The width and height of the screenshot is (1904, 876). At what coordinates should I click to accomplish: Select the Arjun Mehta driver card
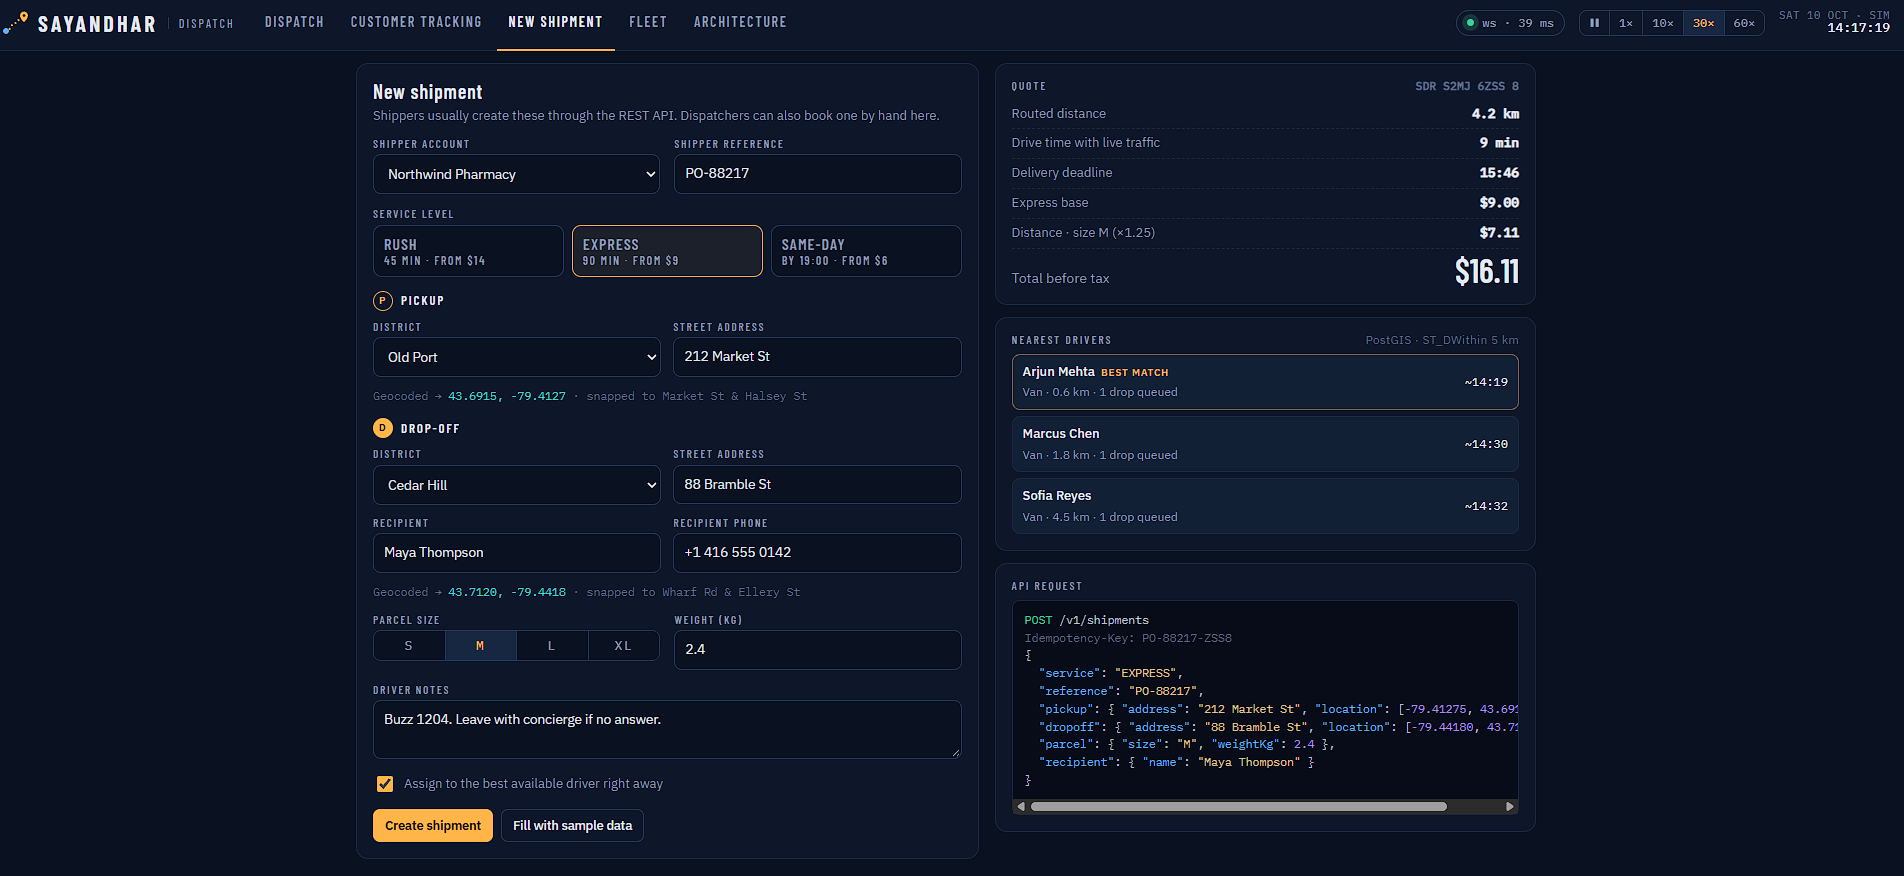click(1265, 382)
